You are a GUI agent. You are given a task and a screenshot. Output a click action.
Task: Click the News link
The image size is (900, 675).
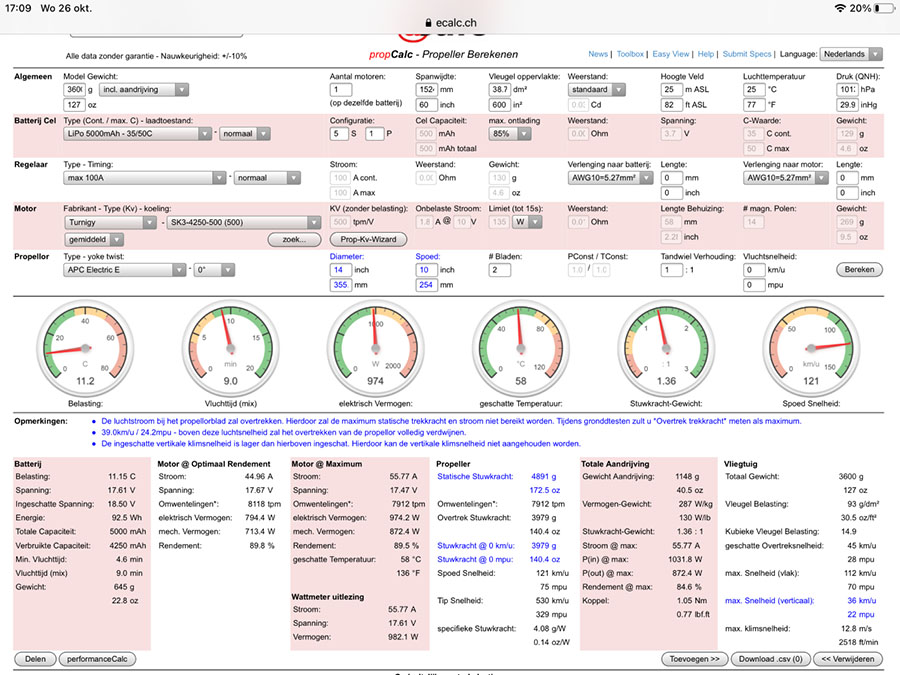598,54
